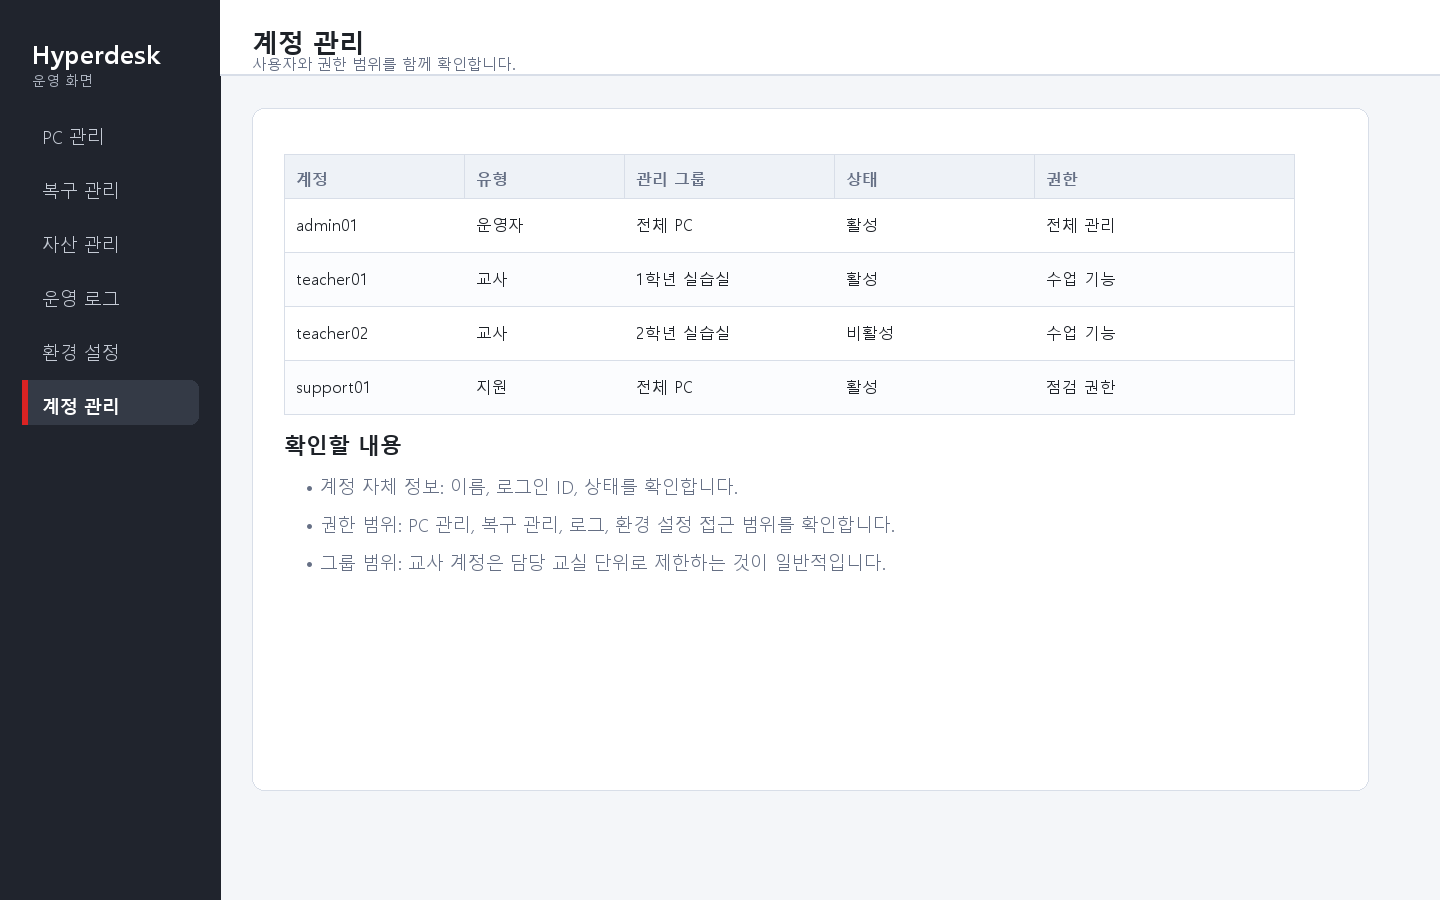The height and width of the screenshot is (900, 1440).
Task: Click 활성 status of teacher01
Action: coord(935,280)
